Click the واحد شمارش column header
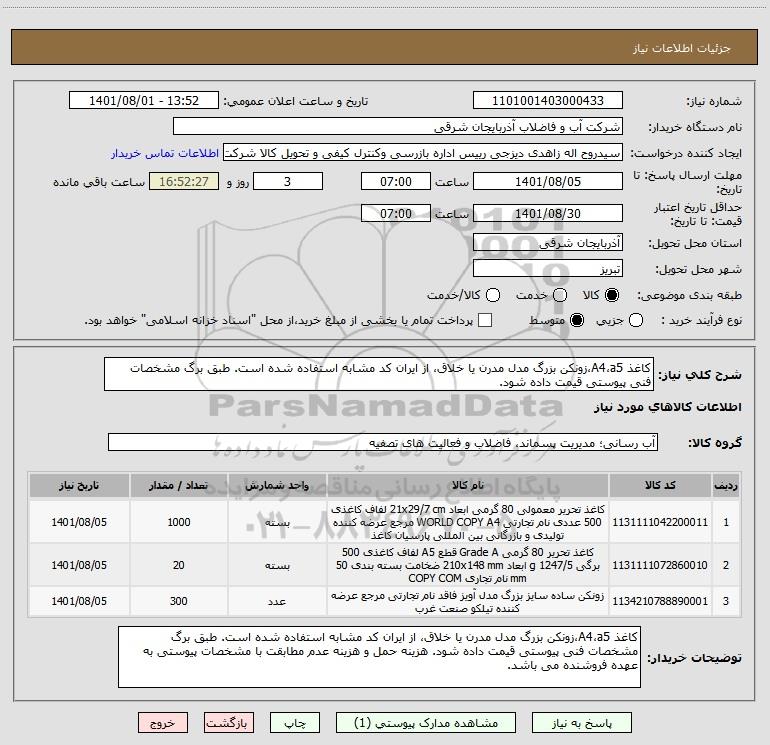Image resolution: width=770 pixels, height=745 pixels. coord(277,485)
